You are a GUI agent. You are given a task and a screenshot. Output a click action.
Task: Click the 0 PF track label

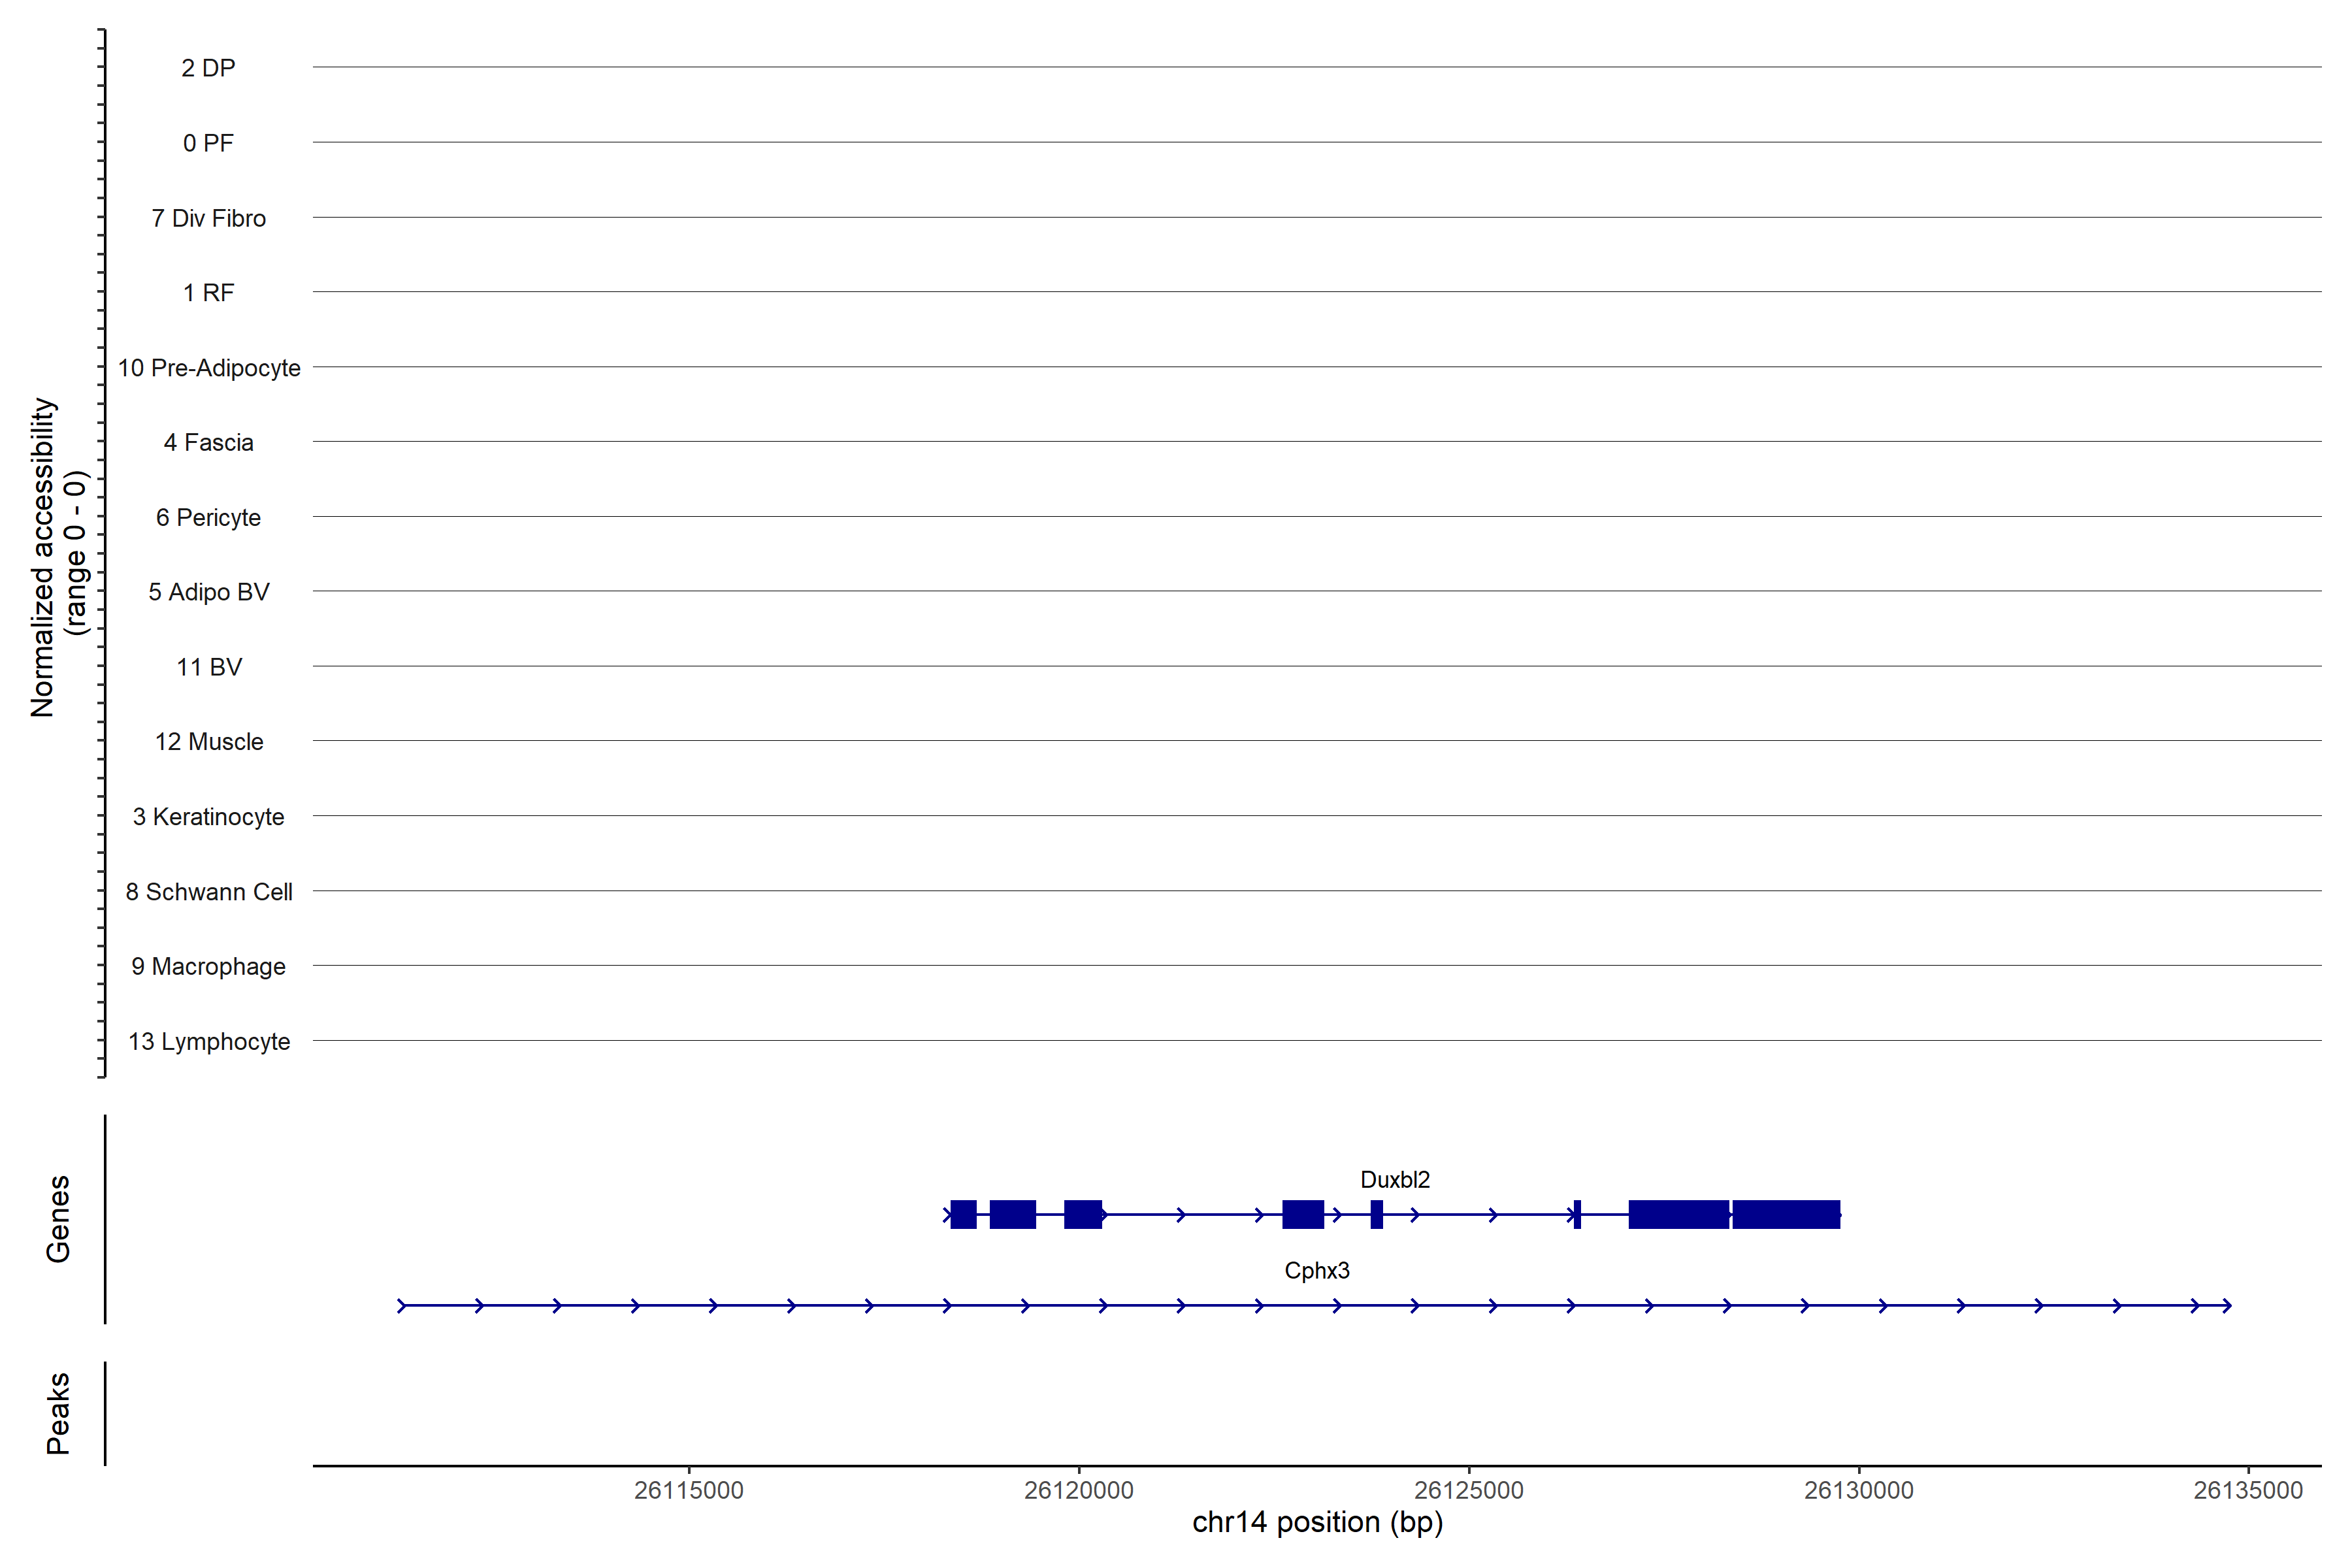click(x=208, y=143)
